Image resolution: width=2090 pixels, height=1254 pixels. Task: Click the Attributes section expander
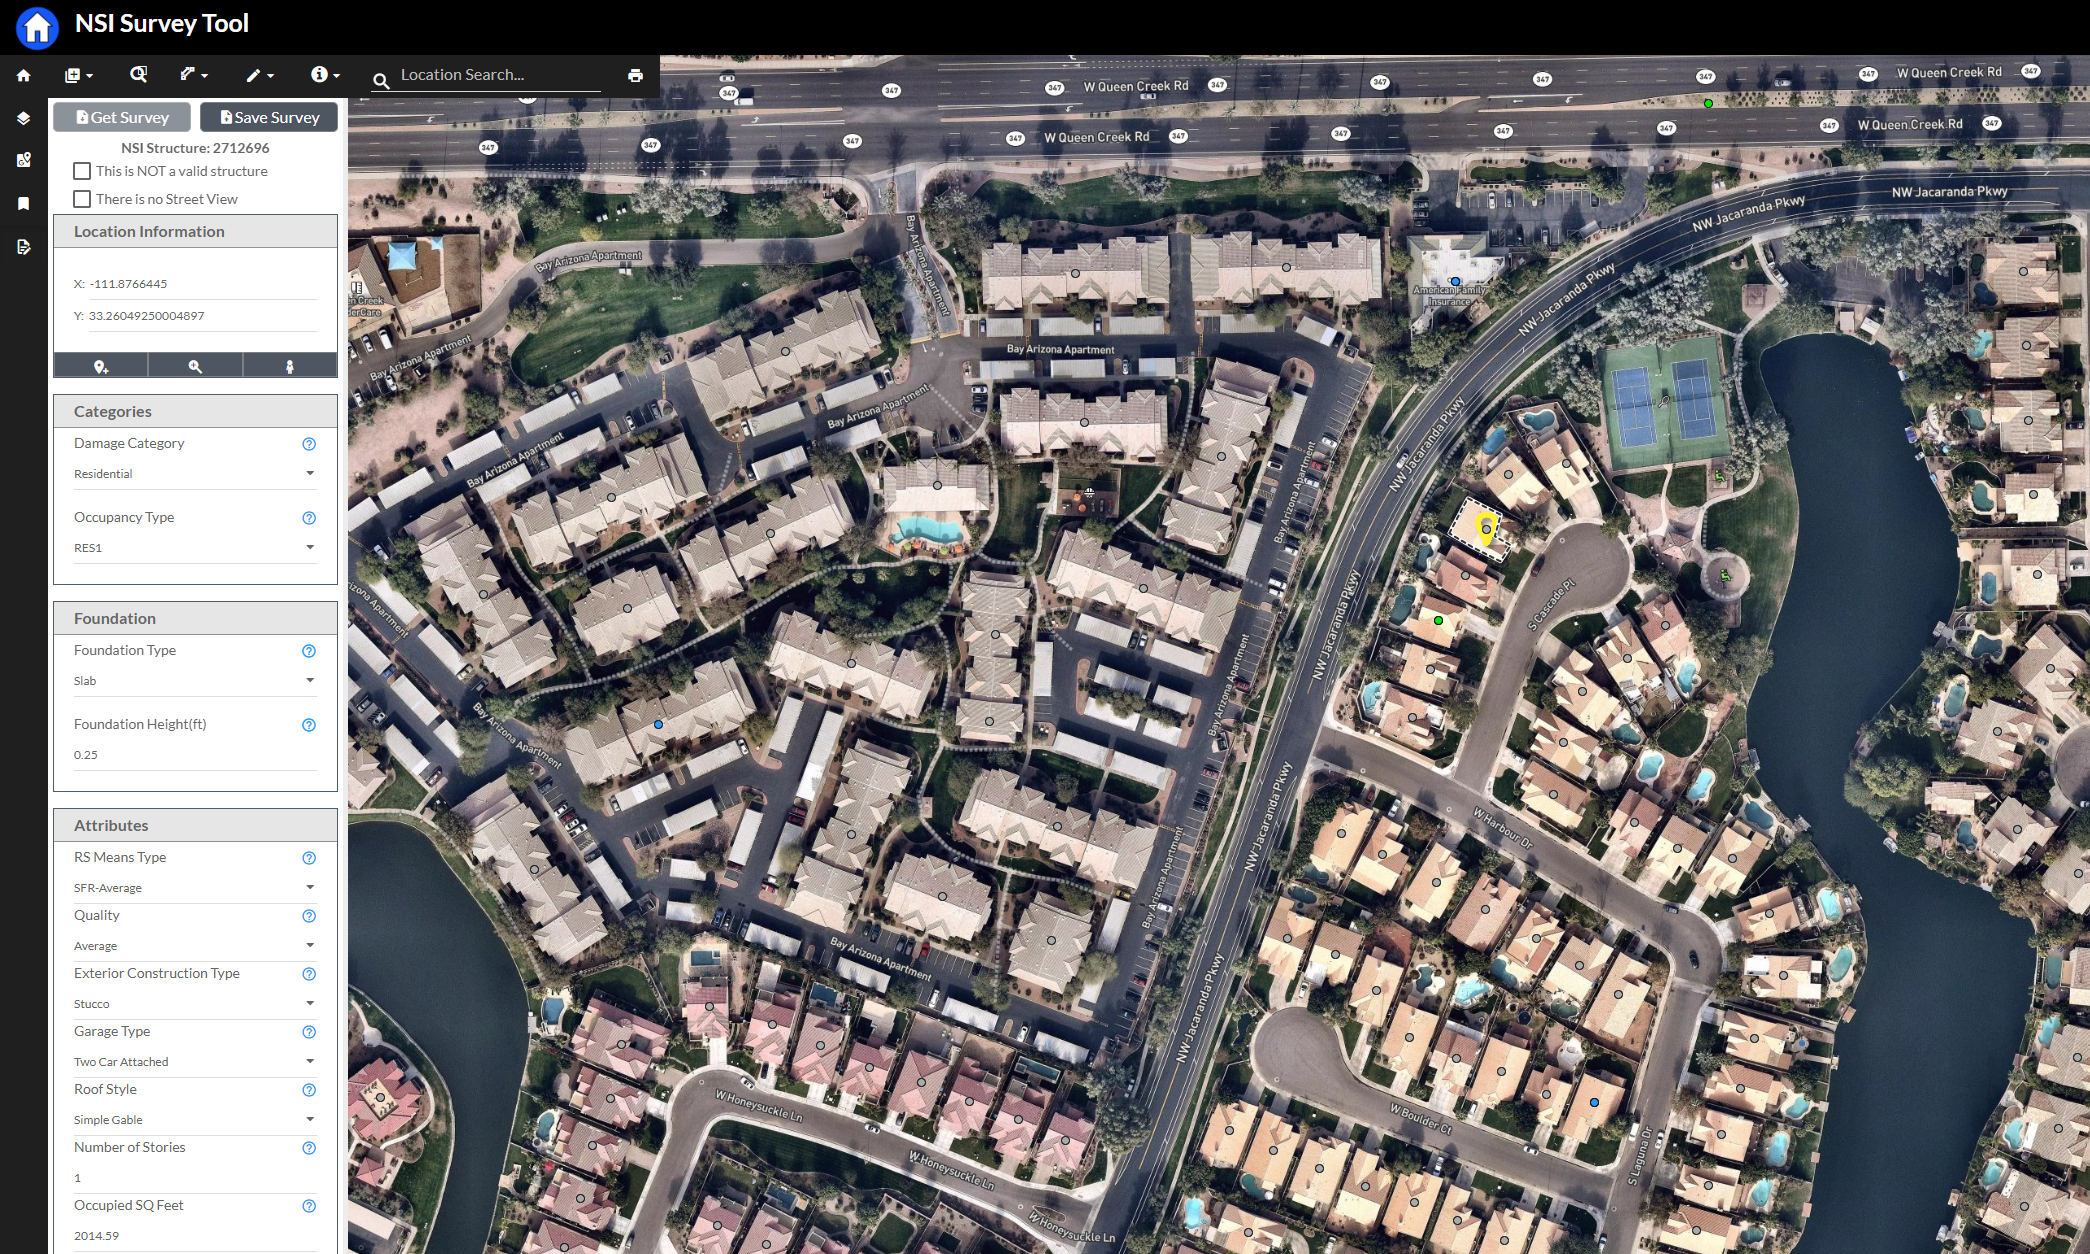(196, 826)
